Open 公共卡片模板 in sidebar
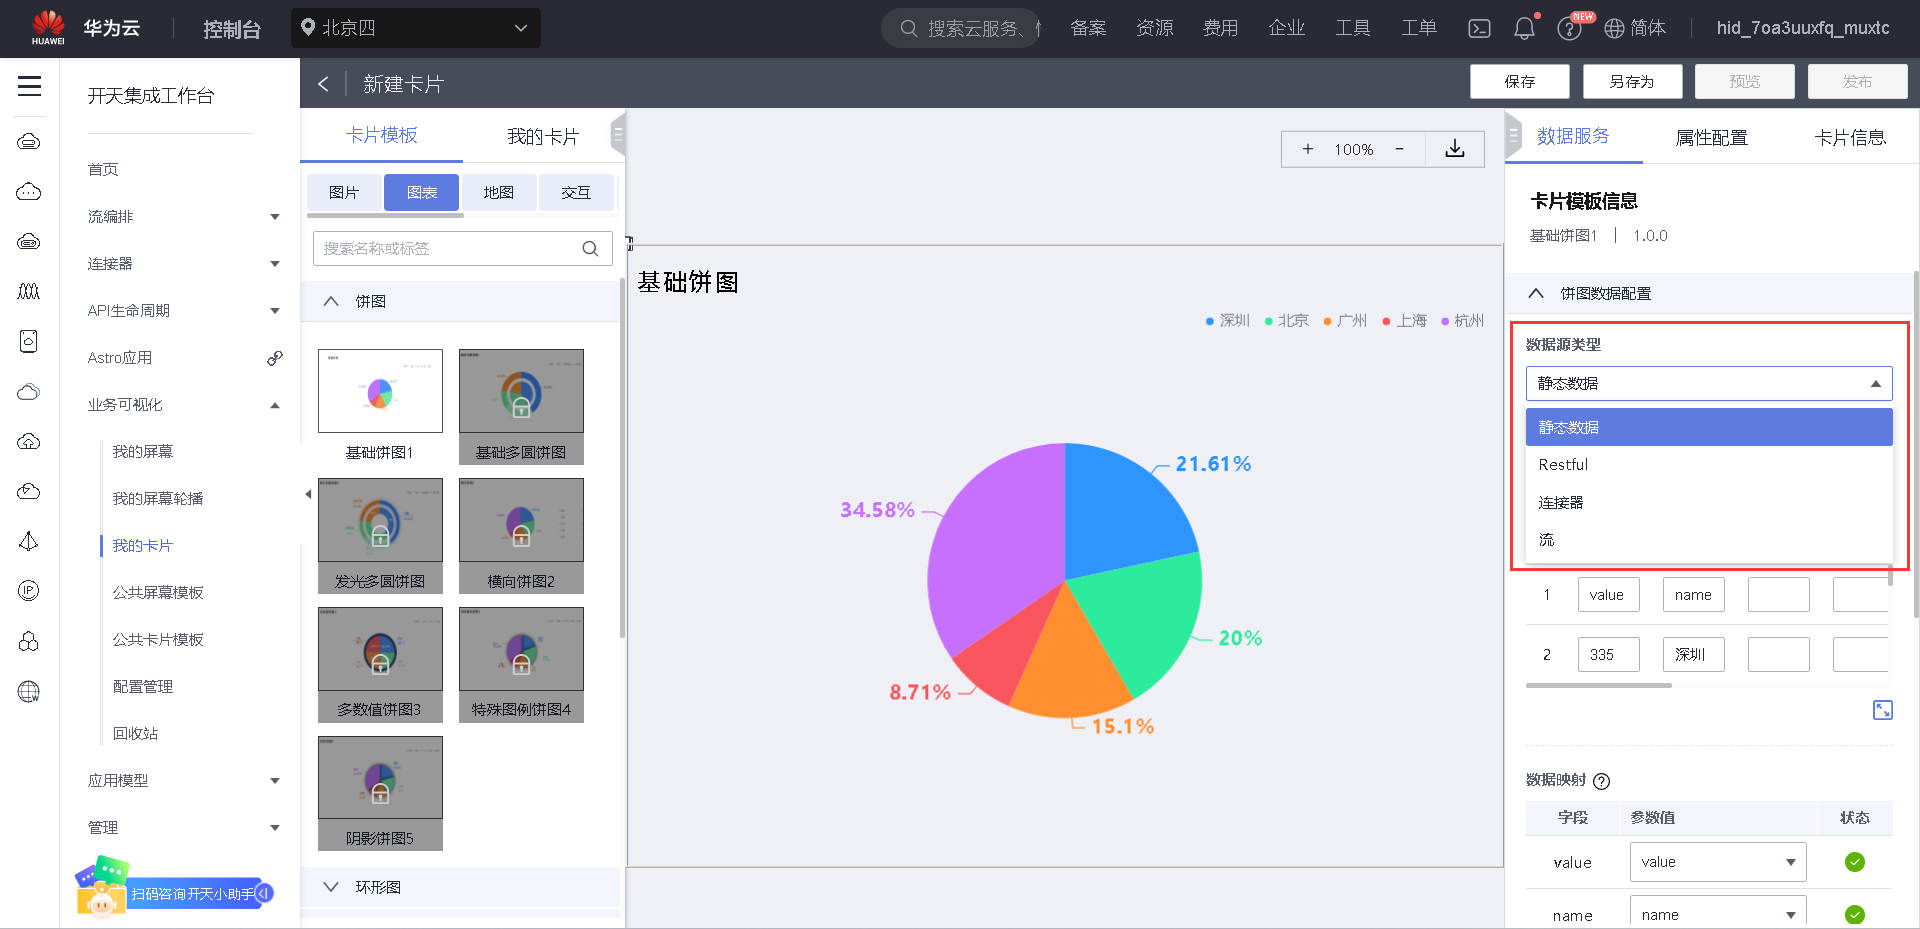This screenshot has width=1920, height=929. 158,640
